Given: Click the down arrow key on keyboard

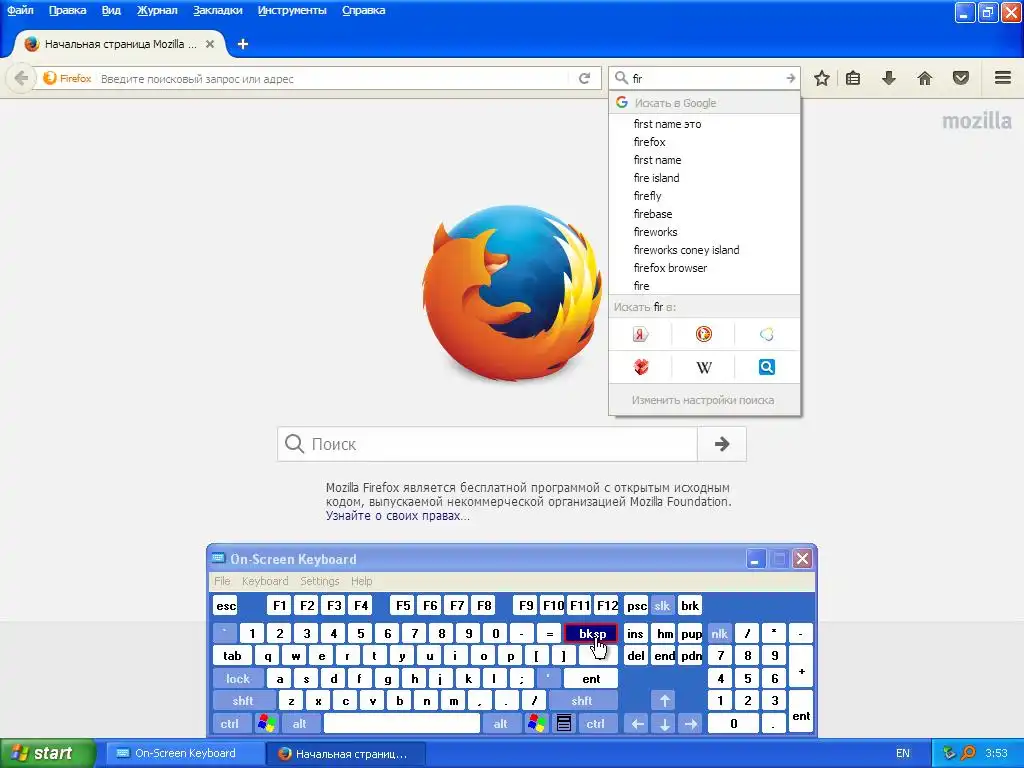Looking at the screenshot, I should [x=664, y=723].
